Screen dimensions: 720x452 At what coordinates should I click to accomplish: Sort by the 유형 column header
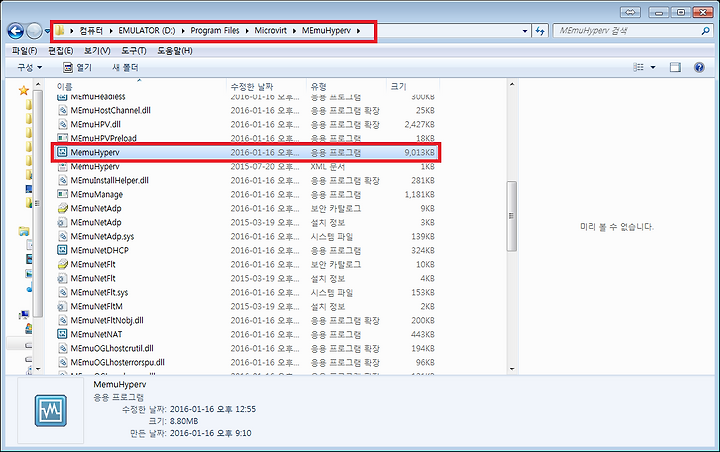coord(347,86)
